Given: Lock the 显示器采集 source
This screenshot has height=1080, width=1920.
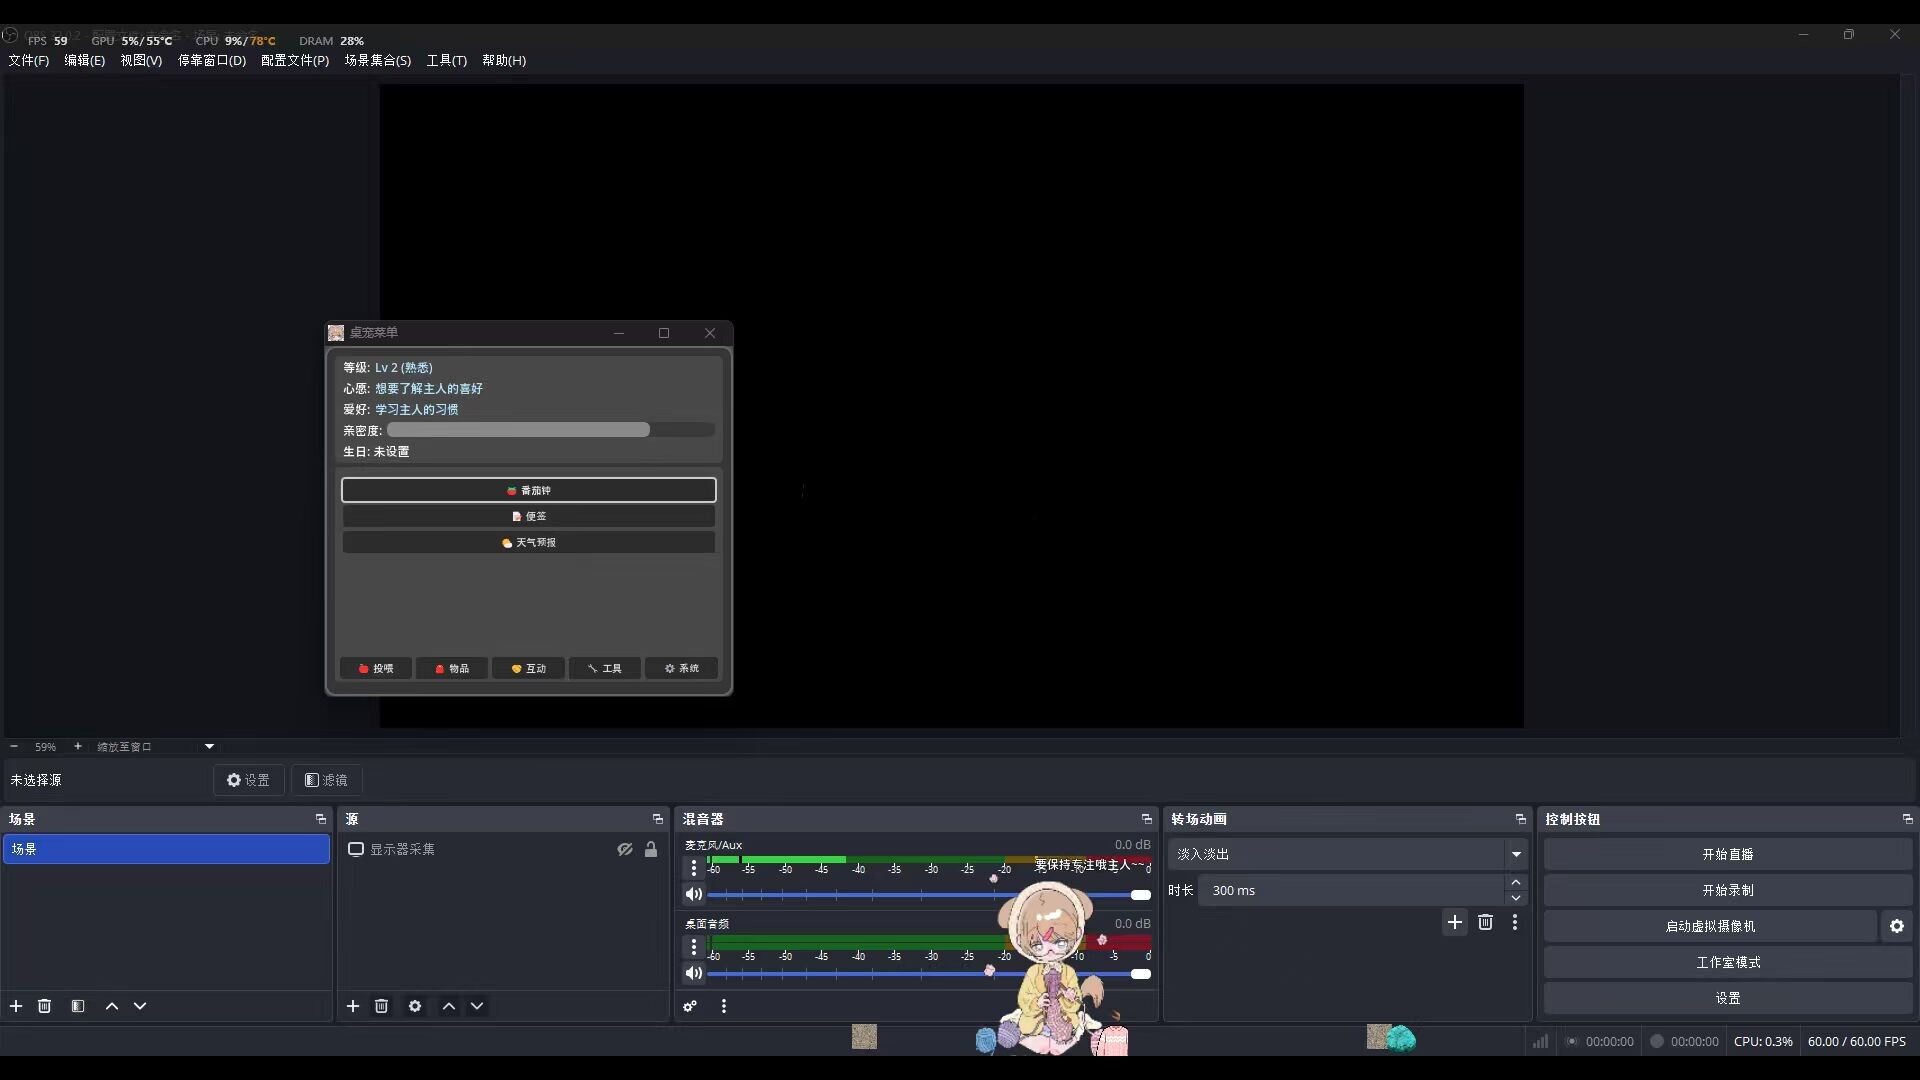Looking at the screenshot, I should tap(651, 849).
